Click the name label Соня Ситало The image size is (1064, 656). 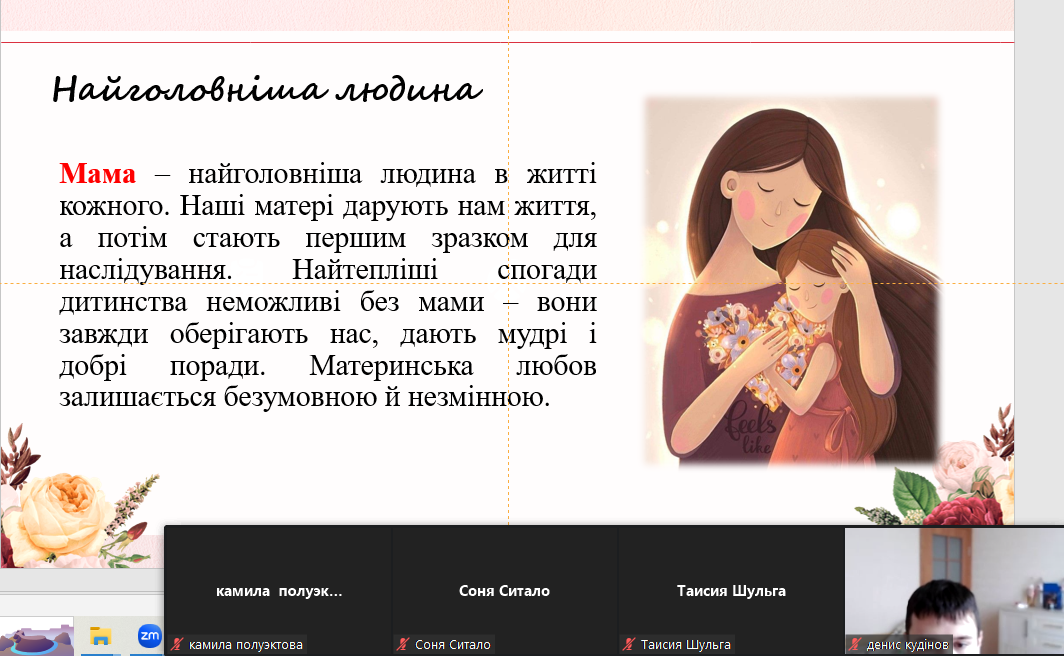(453, 644)
